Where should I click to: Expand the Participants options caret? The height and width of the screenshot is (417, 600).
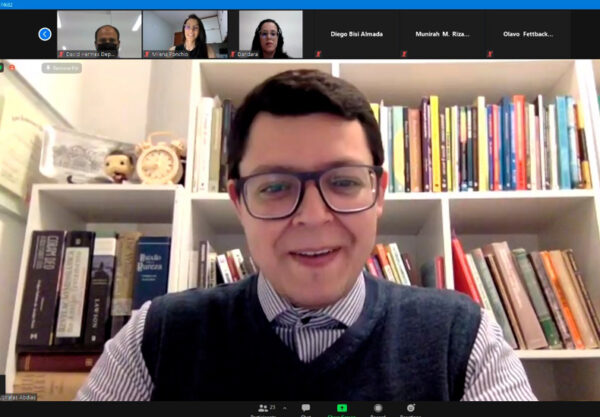click(285, 407)
